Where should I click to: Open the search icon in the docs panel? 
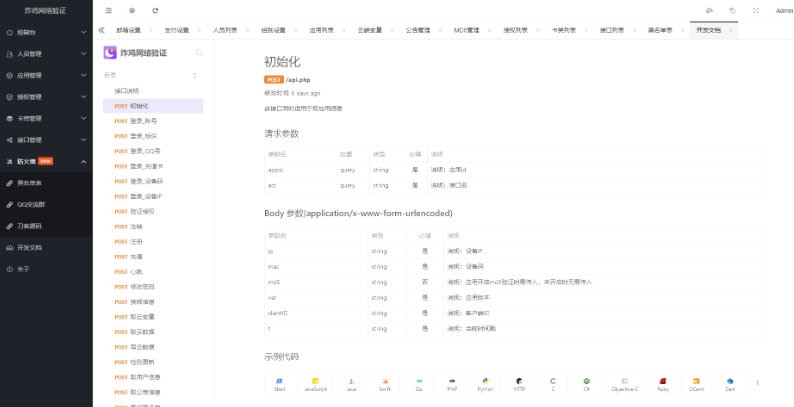pyautogui.click(x=200, y=53)
